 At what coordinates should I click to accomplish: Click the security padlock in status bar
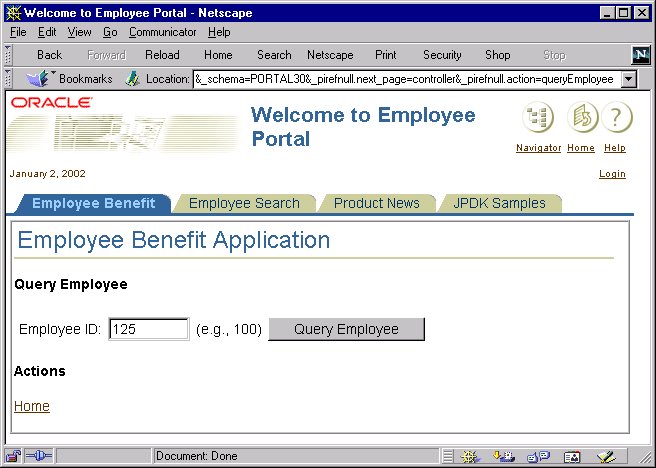click(x=13, y=456)
